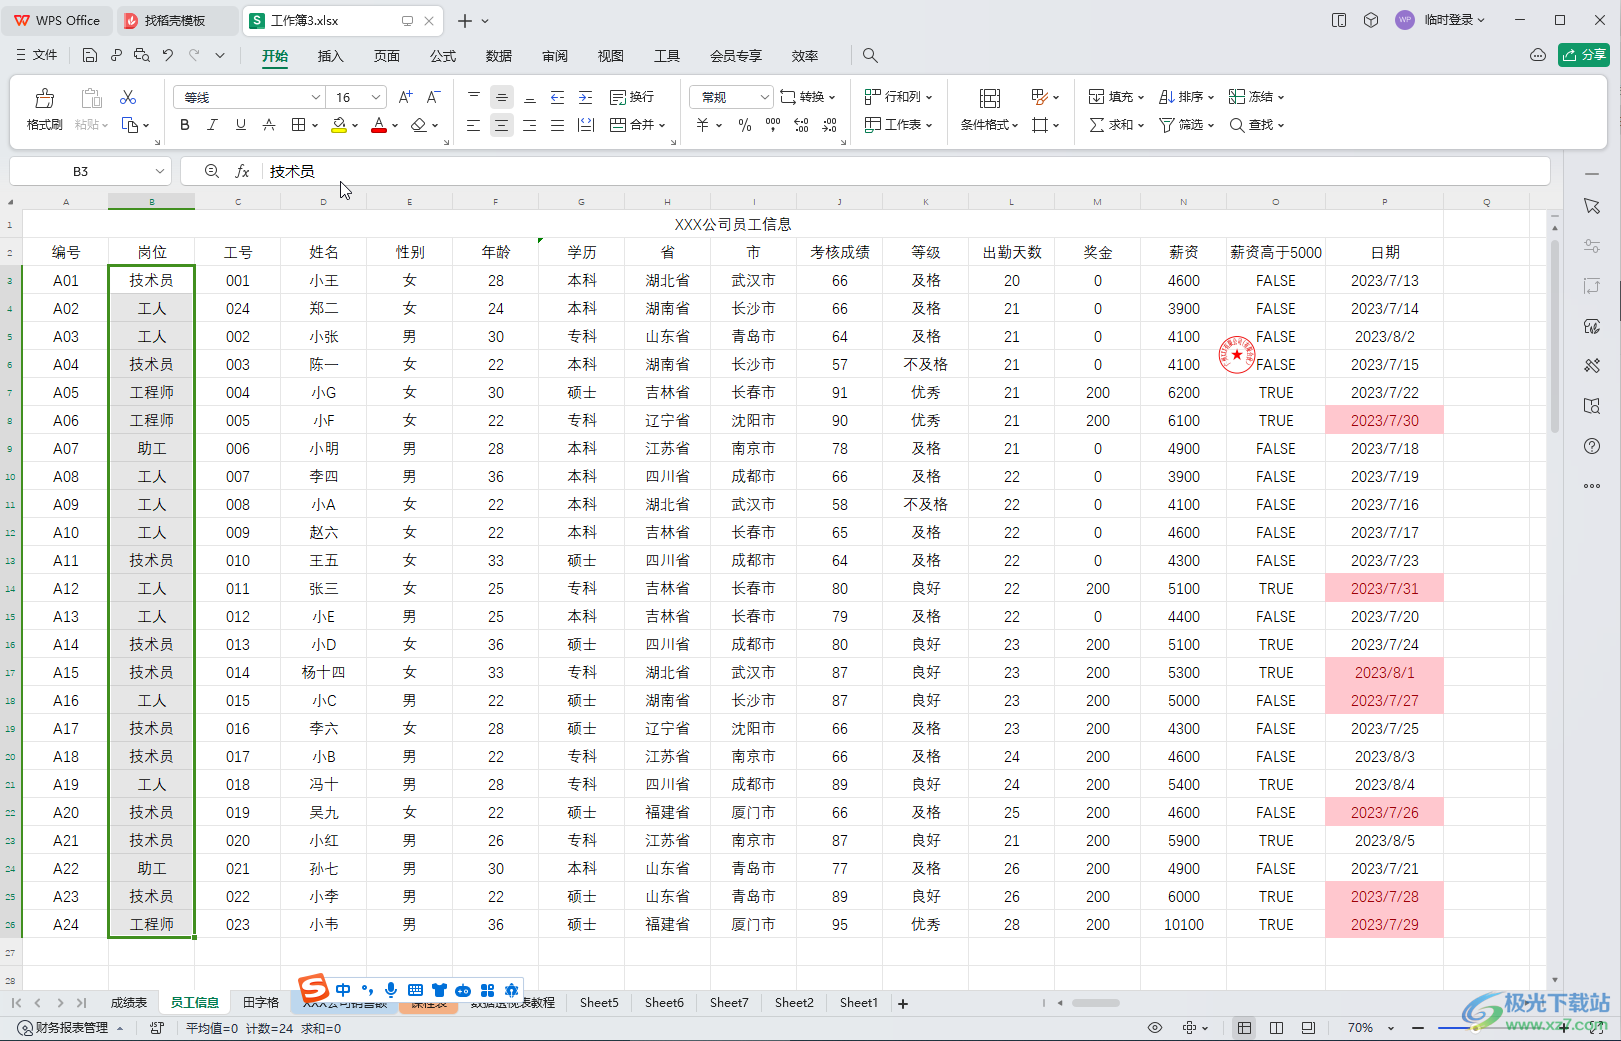Click the Clear formatting eraser icon

tap(419, 125)
